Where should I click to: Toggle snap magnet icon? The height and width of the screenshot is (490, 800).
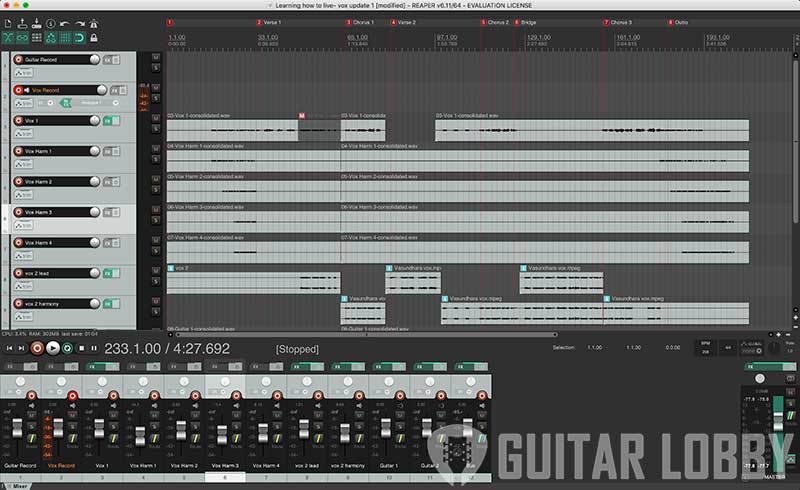click(x=80, y=38)
